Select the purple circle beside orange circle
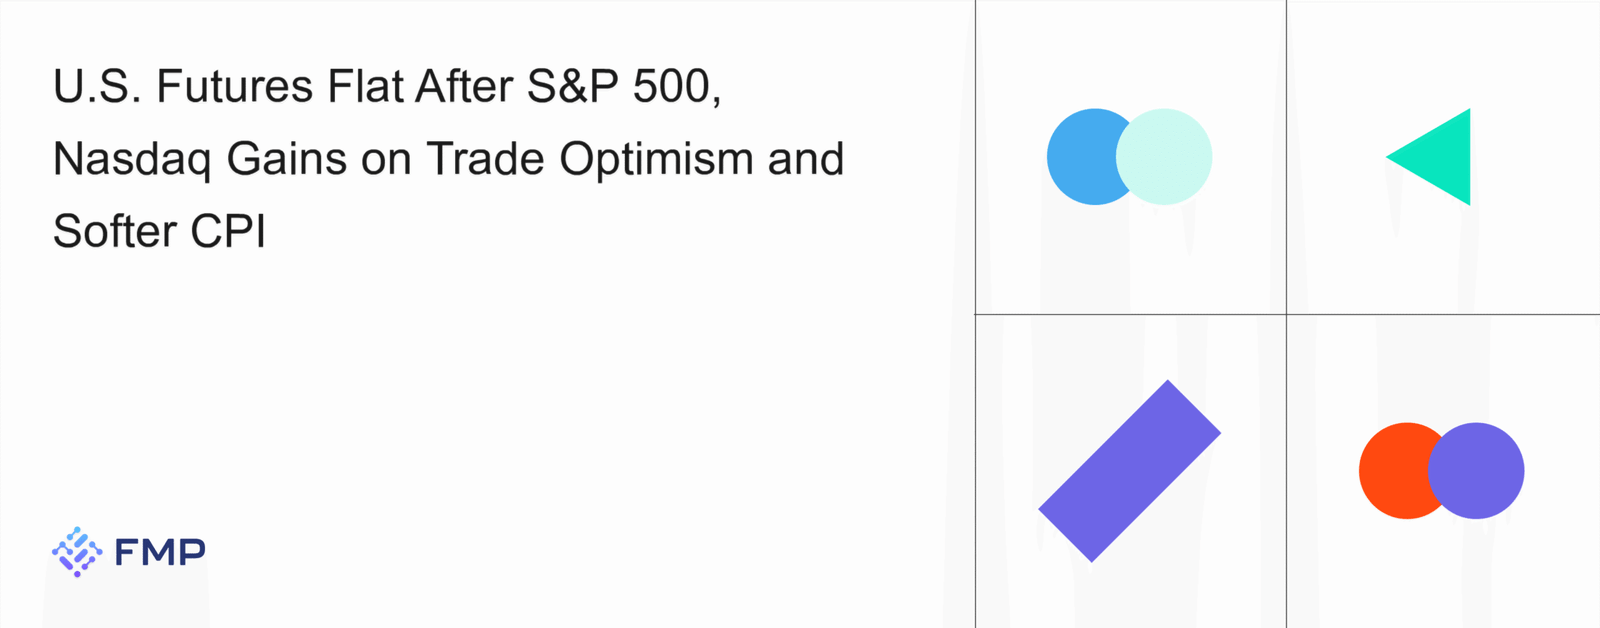 (x=1482, y=471)
